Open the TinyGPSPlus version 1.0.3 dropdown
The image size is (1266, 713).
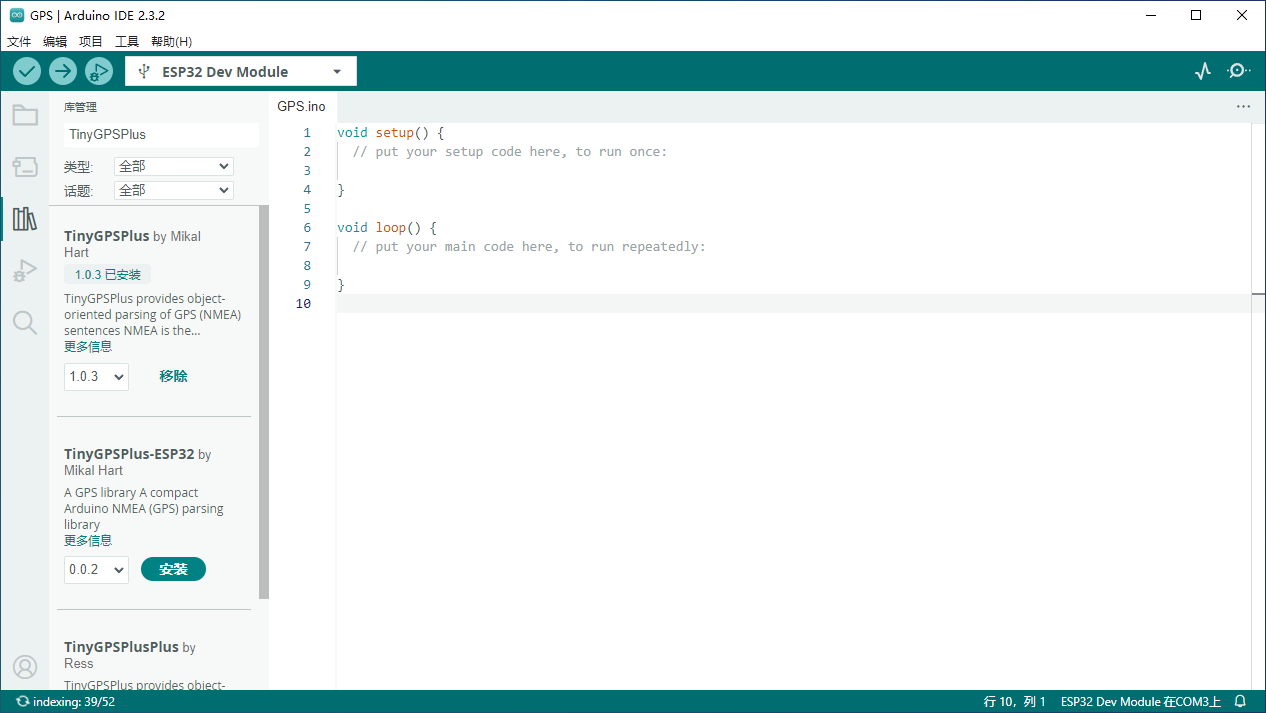(x=96, y=376)
